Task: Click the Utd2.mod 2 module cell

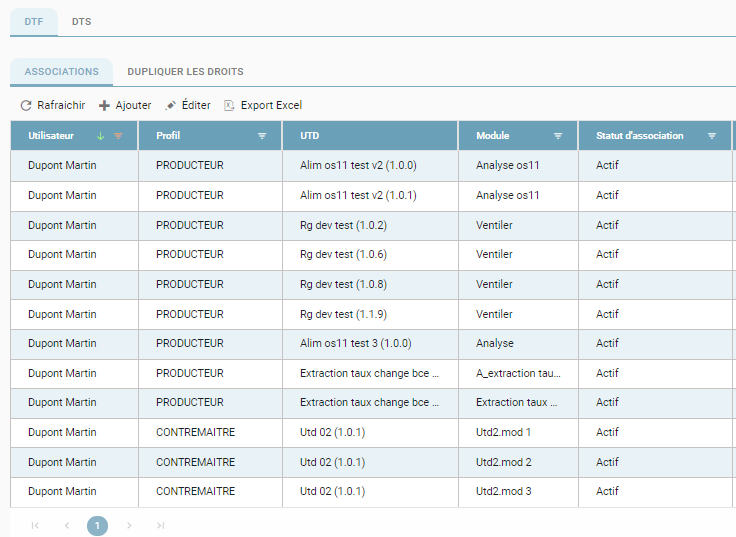Action: click(x=518, y=462)
